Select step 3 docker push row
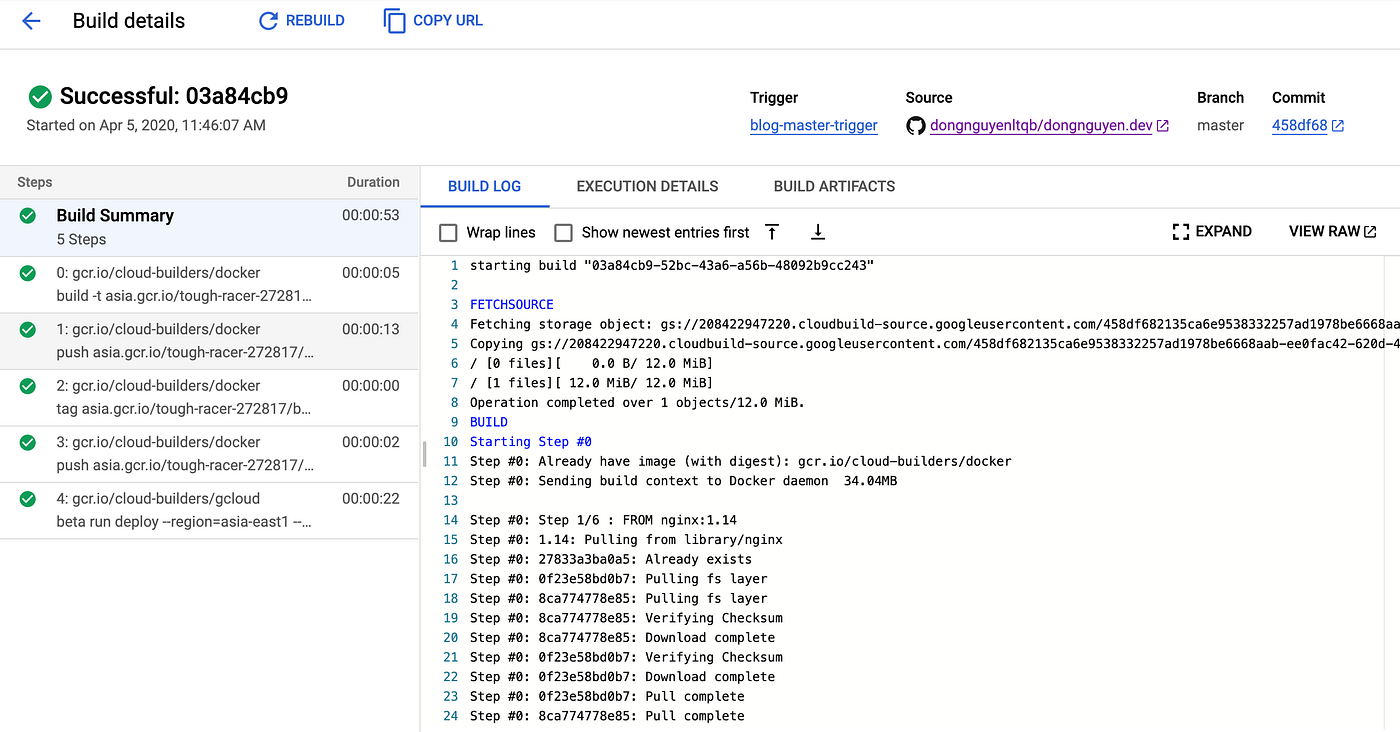The width and height of the screenshot is (1400, 732). coord(209,454)
